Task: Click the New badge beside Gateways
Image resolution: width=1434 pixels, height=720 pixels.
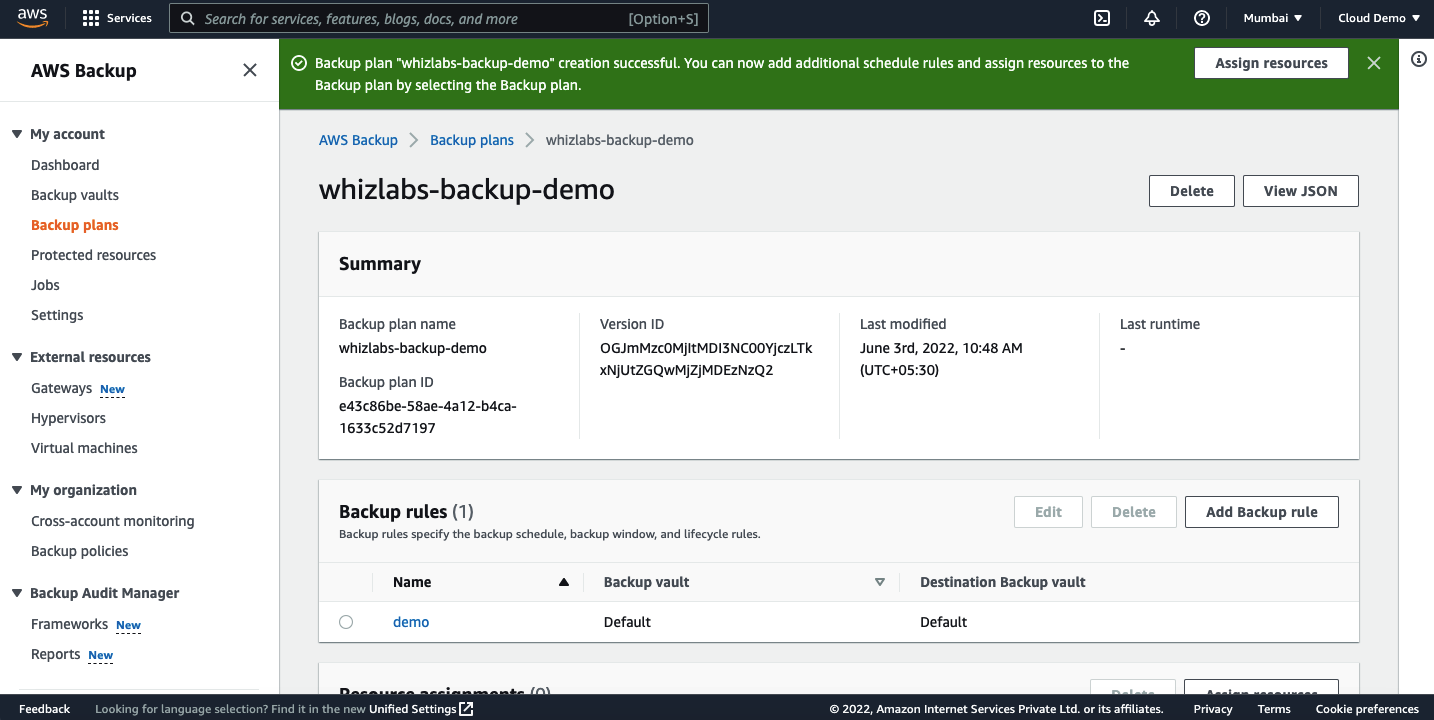Action: tap(112, 389)
